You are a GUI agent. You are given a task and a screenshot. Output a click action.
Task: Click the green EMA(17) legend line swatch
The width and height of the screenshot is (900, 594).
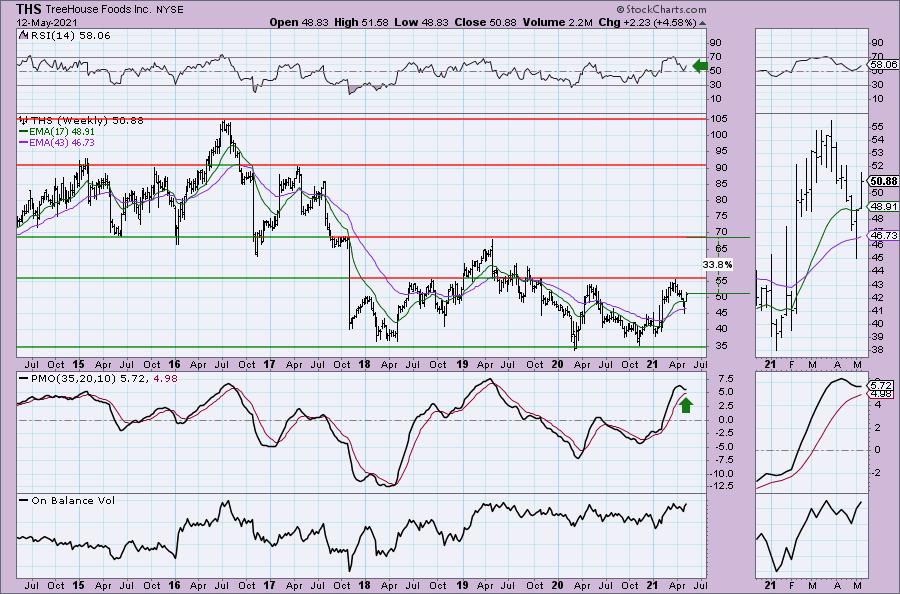coord(24,131)
